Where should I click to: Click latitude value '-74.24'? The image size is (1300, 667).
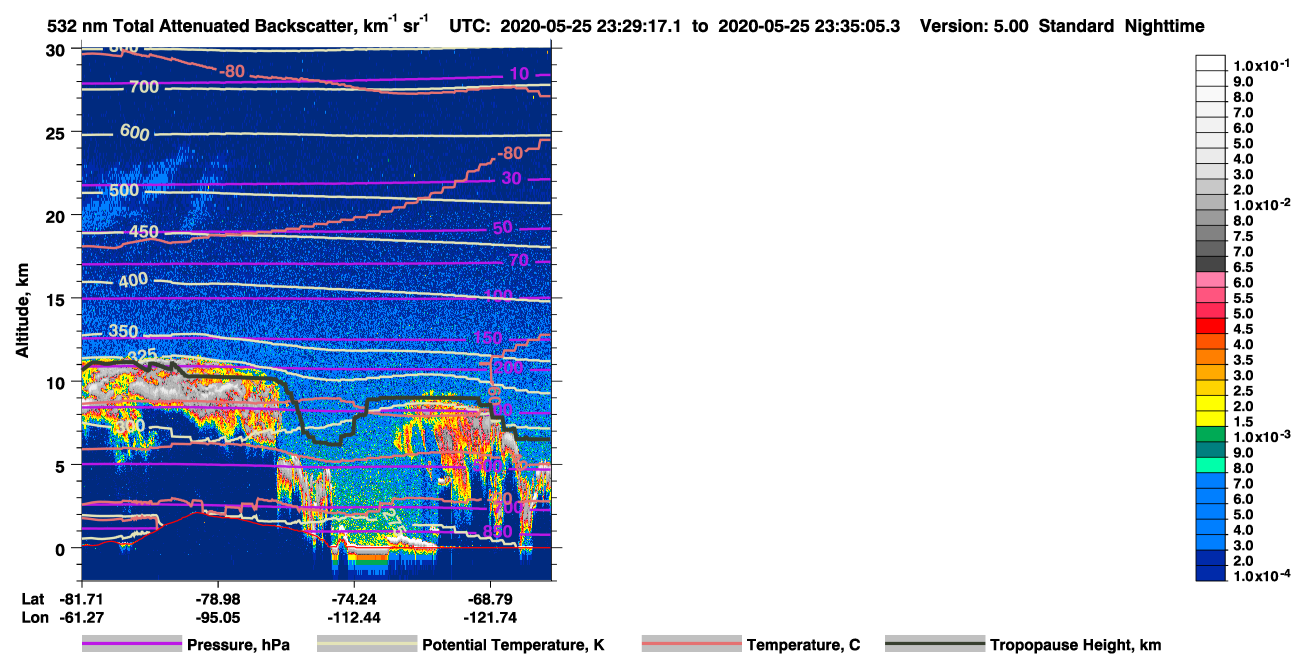coord(354,598)
